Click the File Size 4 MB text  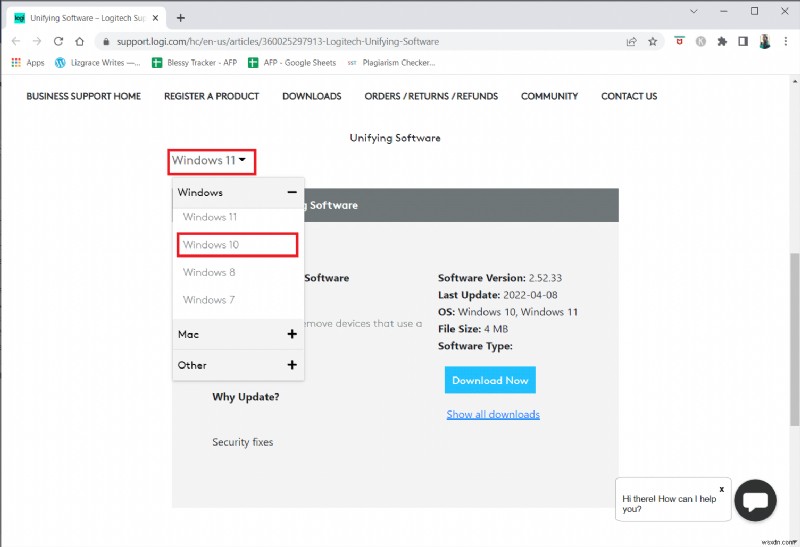[x=473, y=329]
